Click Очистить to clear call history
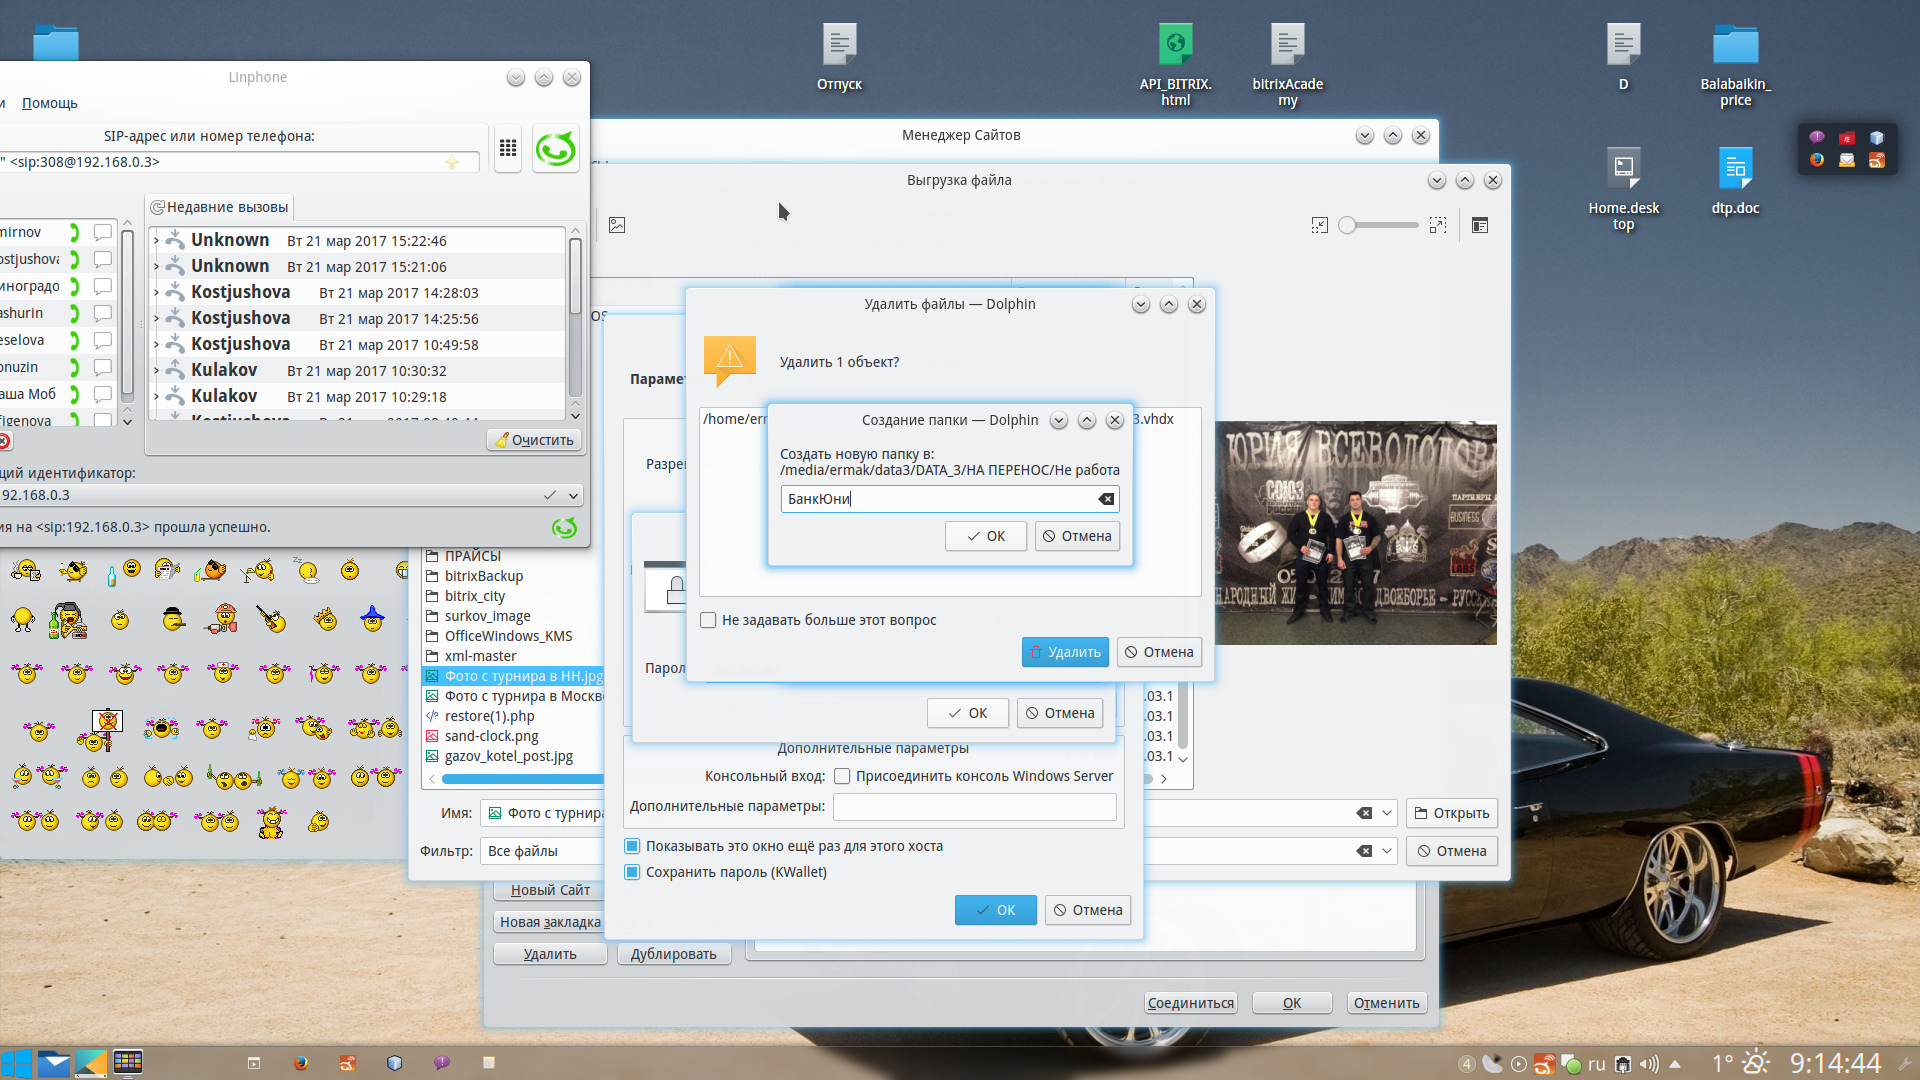 tap(534, 440)
